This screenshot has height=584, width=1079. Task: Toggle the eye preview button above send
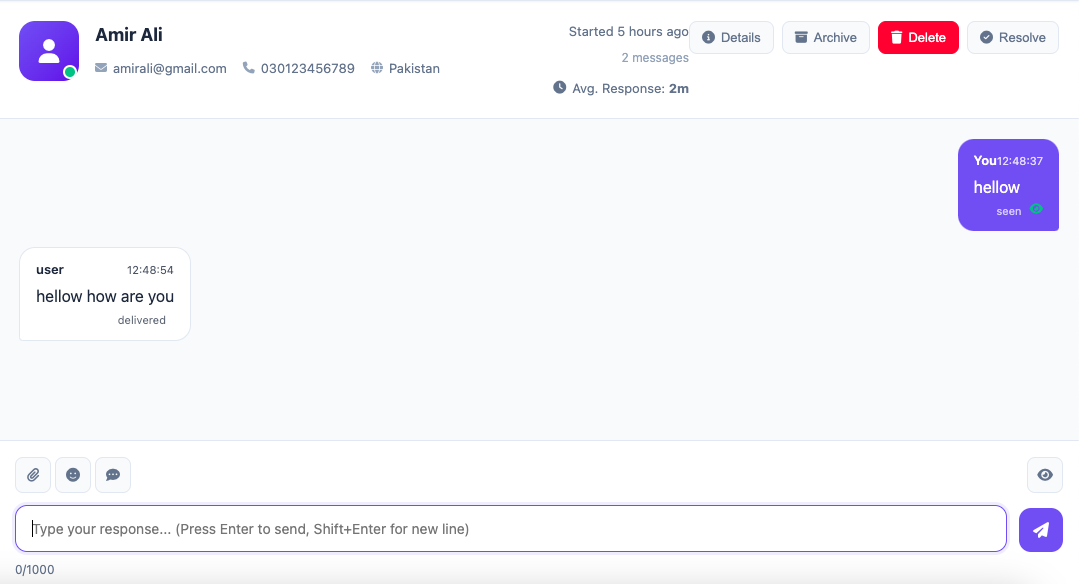1045,475
